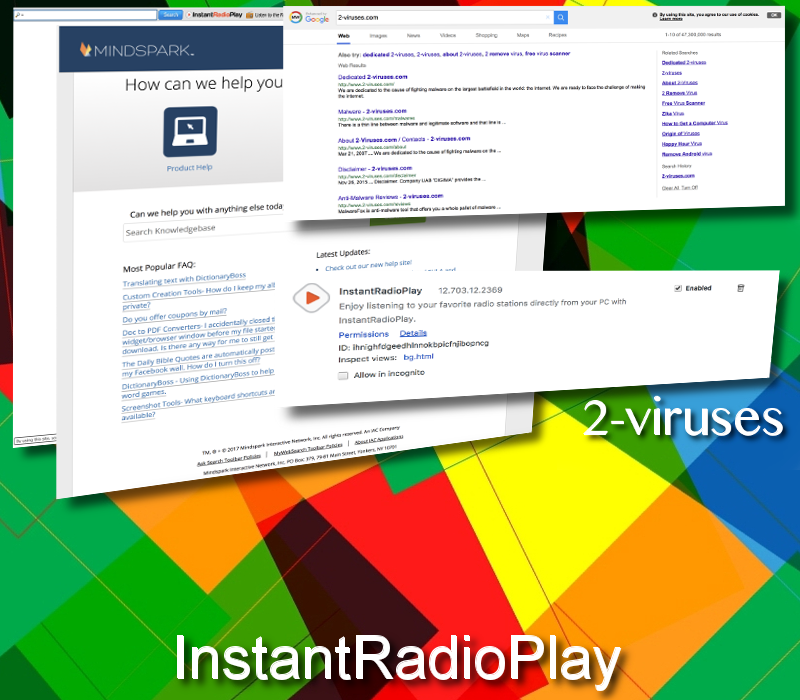This screenshot has width=800, height=700.
Task: Open the Videos results tab
Action: [449, 34]
